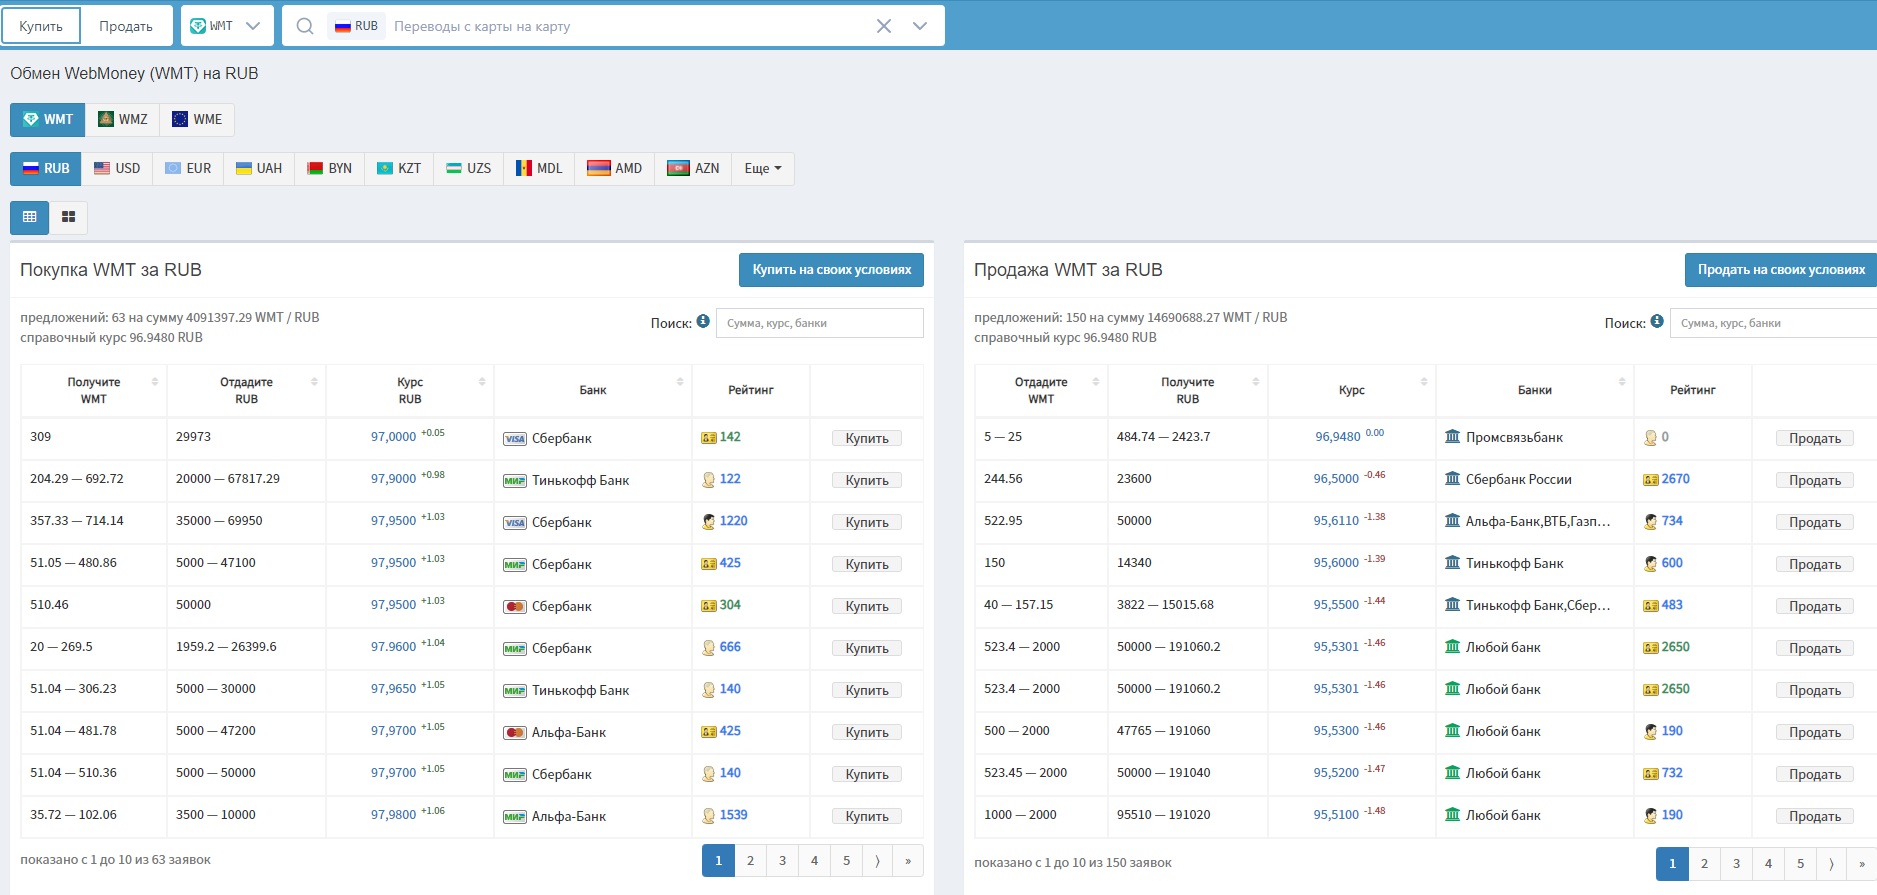This screenshot has width=1877, height=895.
Task: Open the WMT currency dropdown in top bar
Action: tap(226, 26)
